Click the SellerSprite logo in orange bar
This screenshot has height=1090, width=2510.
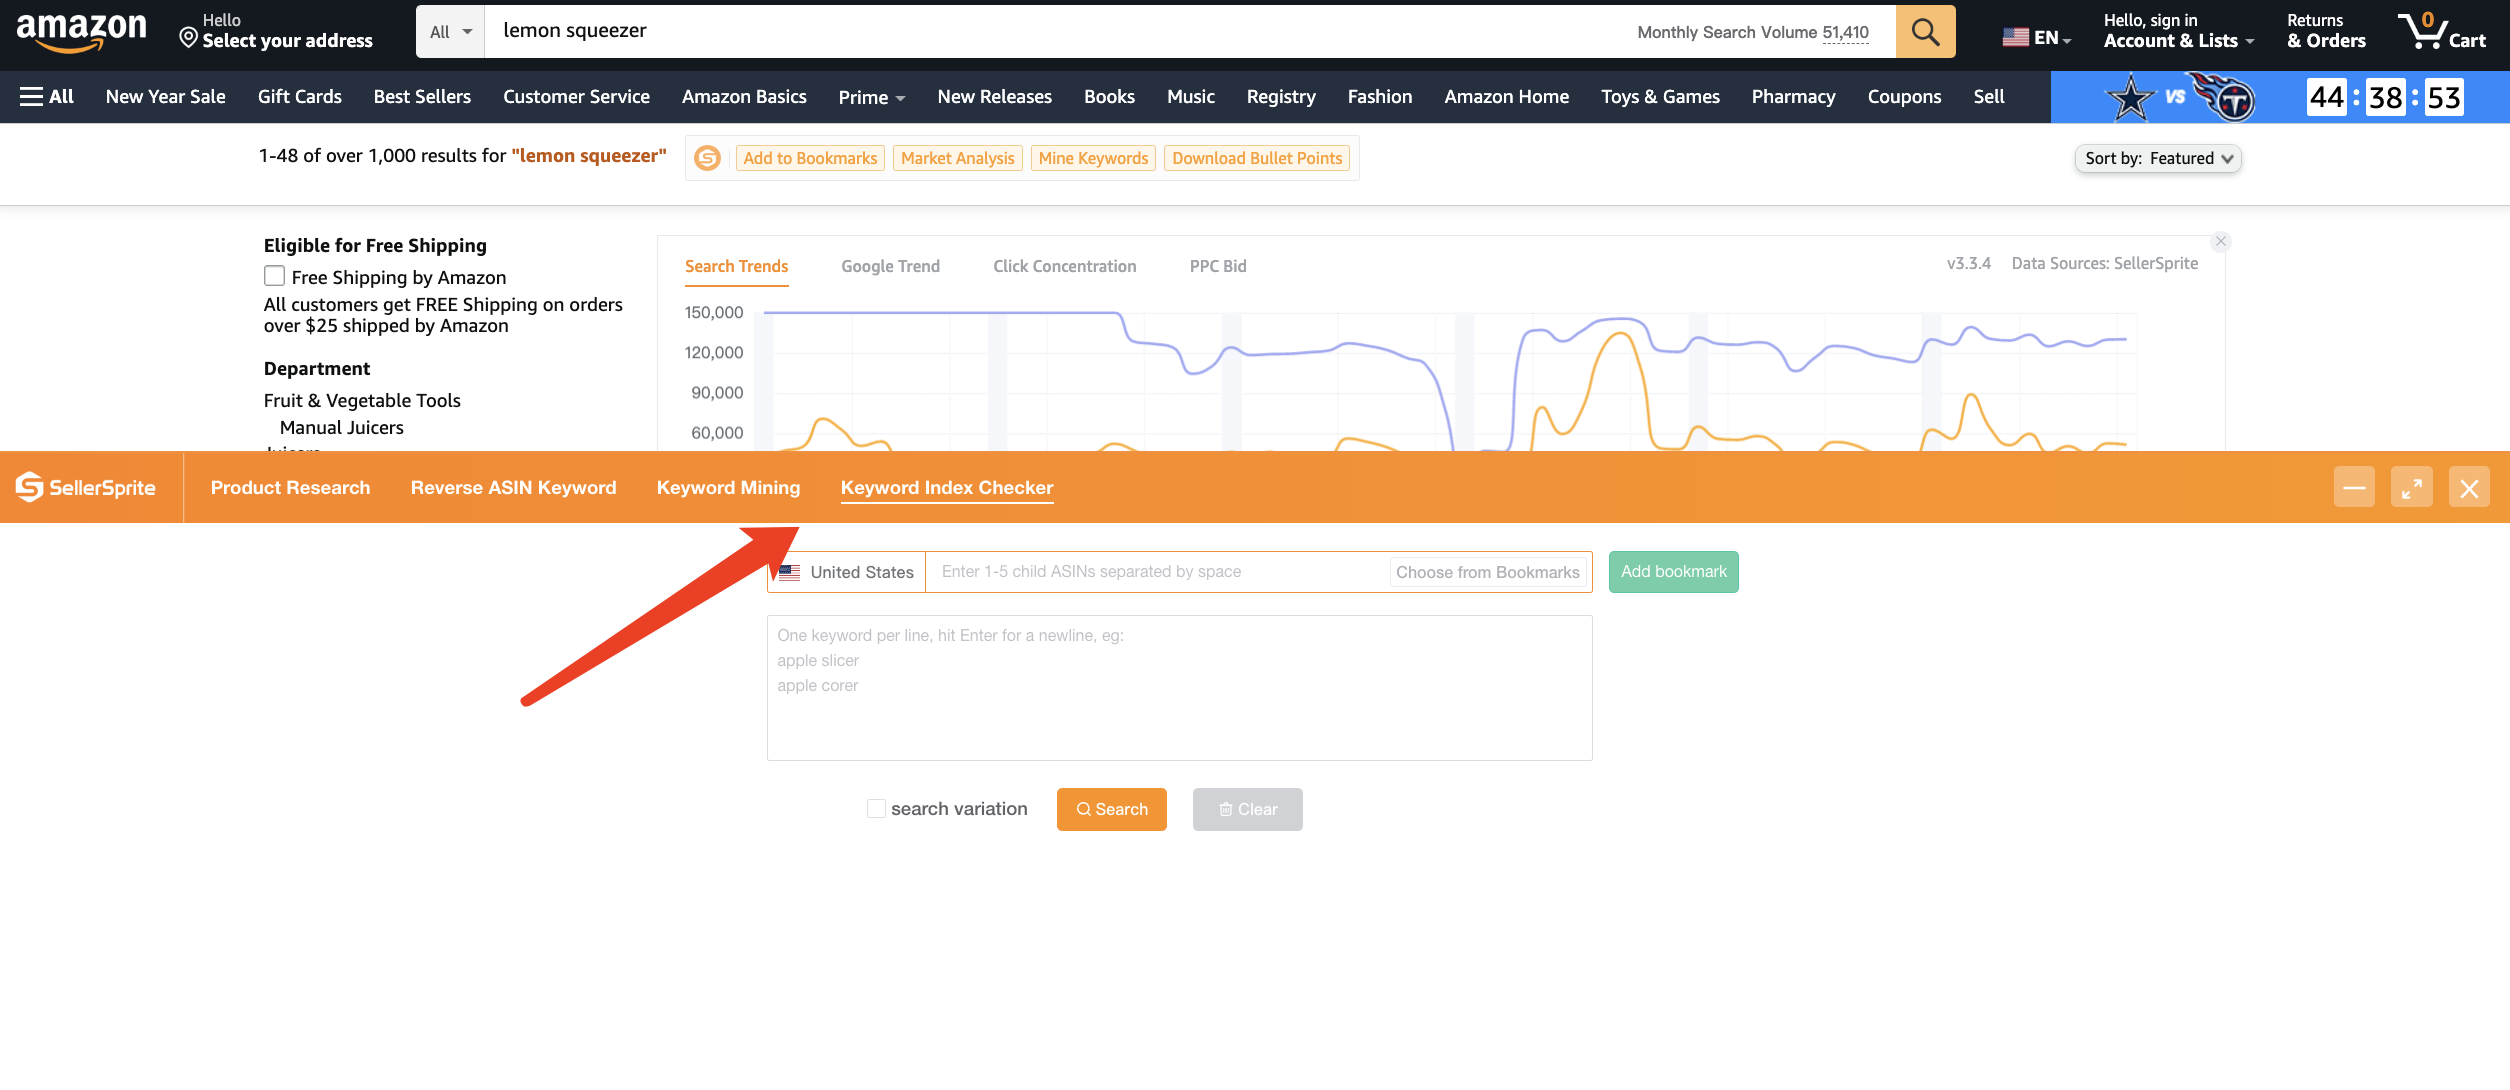pos(86,487)
